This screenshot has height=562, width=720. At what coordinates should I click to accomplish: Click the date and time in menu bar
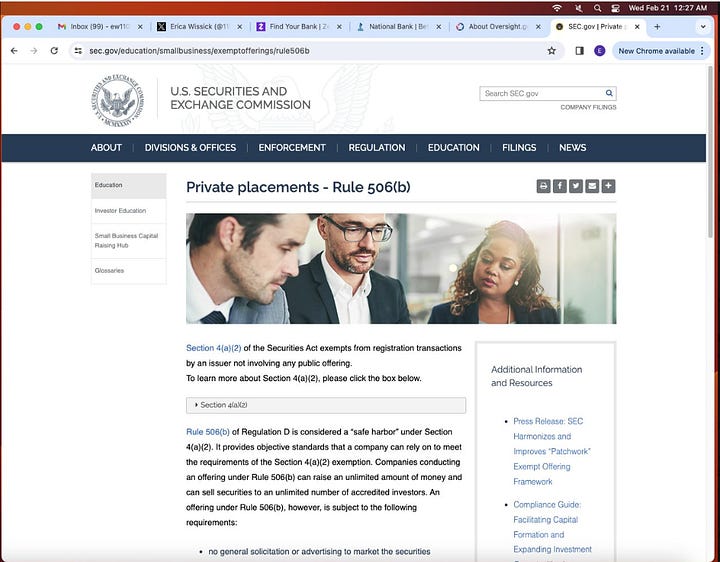pyautogui.click(x=668, y=8)
